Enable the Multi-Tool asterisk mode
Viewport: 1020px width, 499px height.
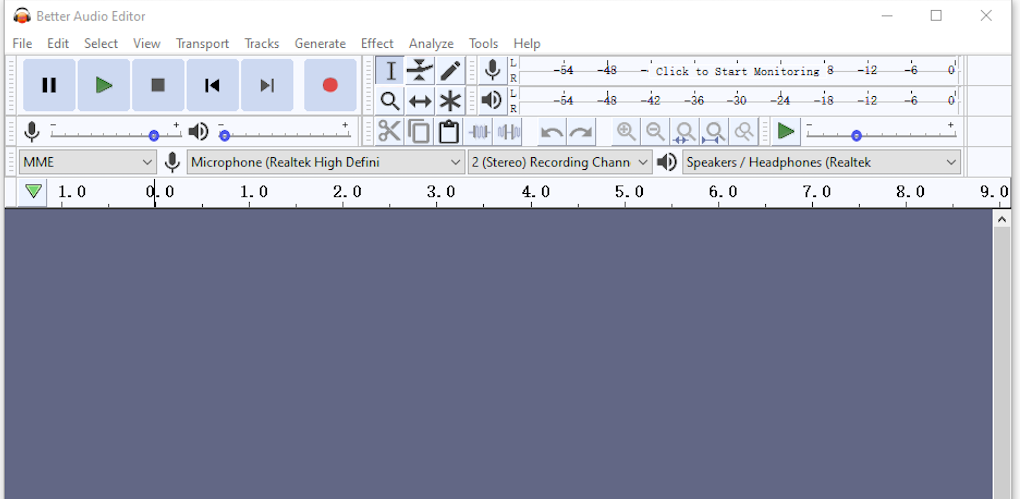point(450,101)
